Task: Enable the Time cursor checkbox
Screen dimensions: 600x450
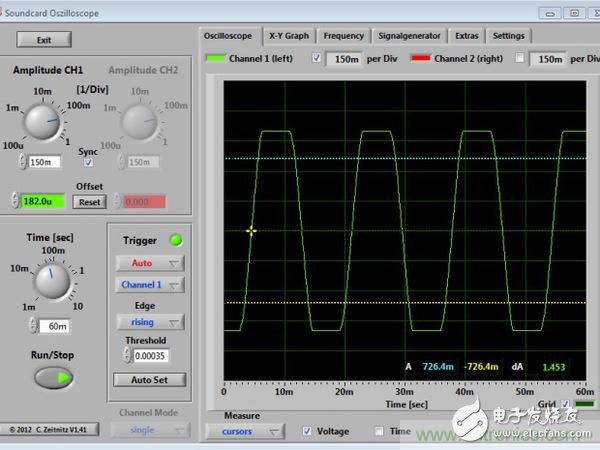Action: coord(379,431)
